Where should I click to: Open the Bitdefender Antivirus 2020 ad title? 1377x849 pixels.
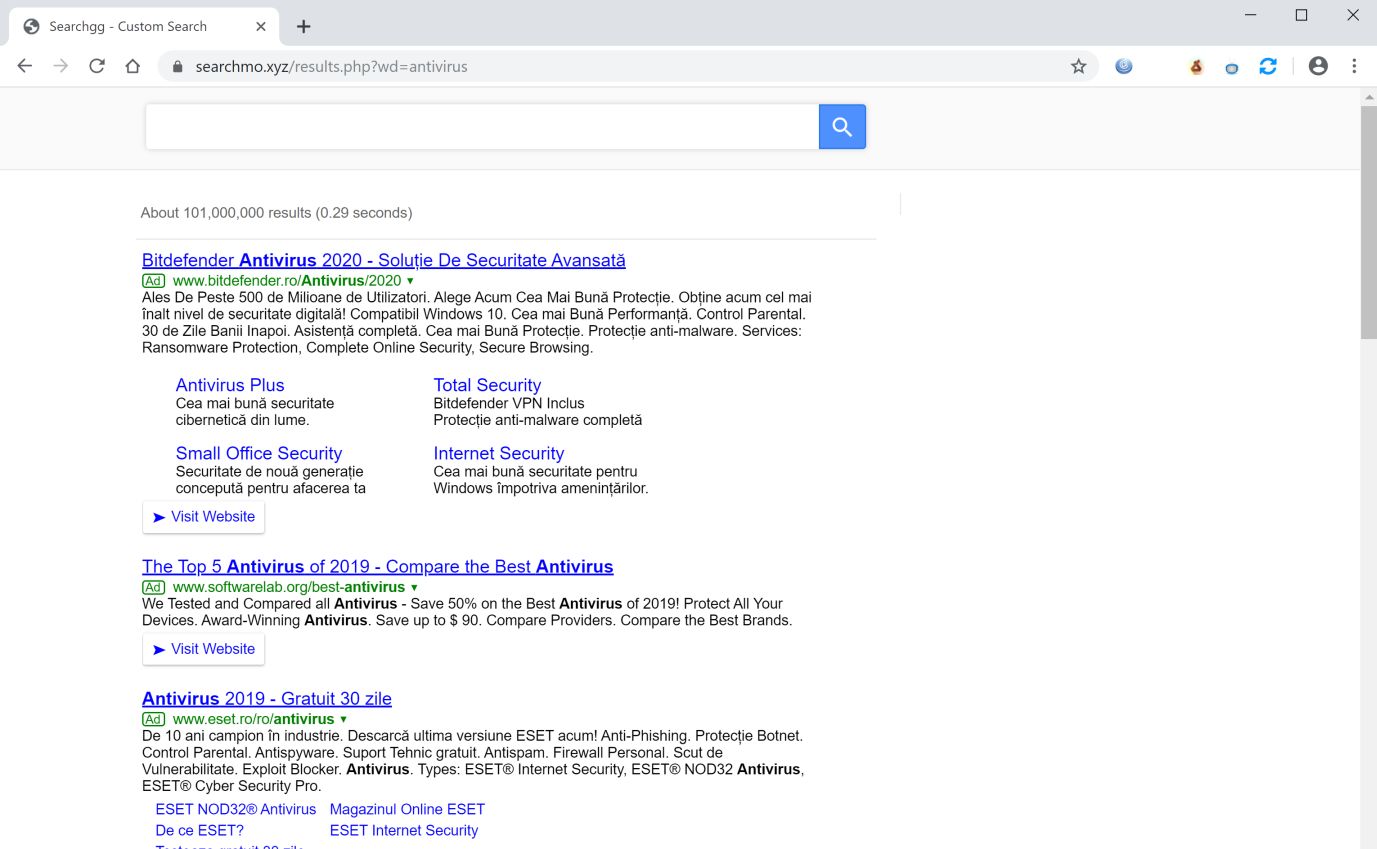pyautogui.click(x=384, y=261)
